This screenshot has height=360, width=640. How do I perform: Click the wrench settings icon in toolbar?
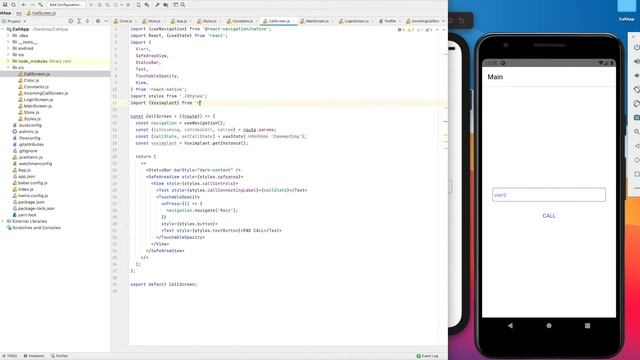pyautogui.click(x=158, y=4)
